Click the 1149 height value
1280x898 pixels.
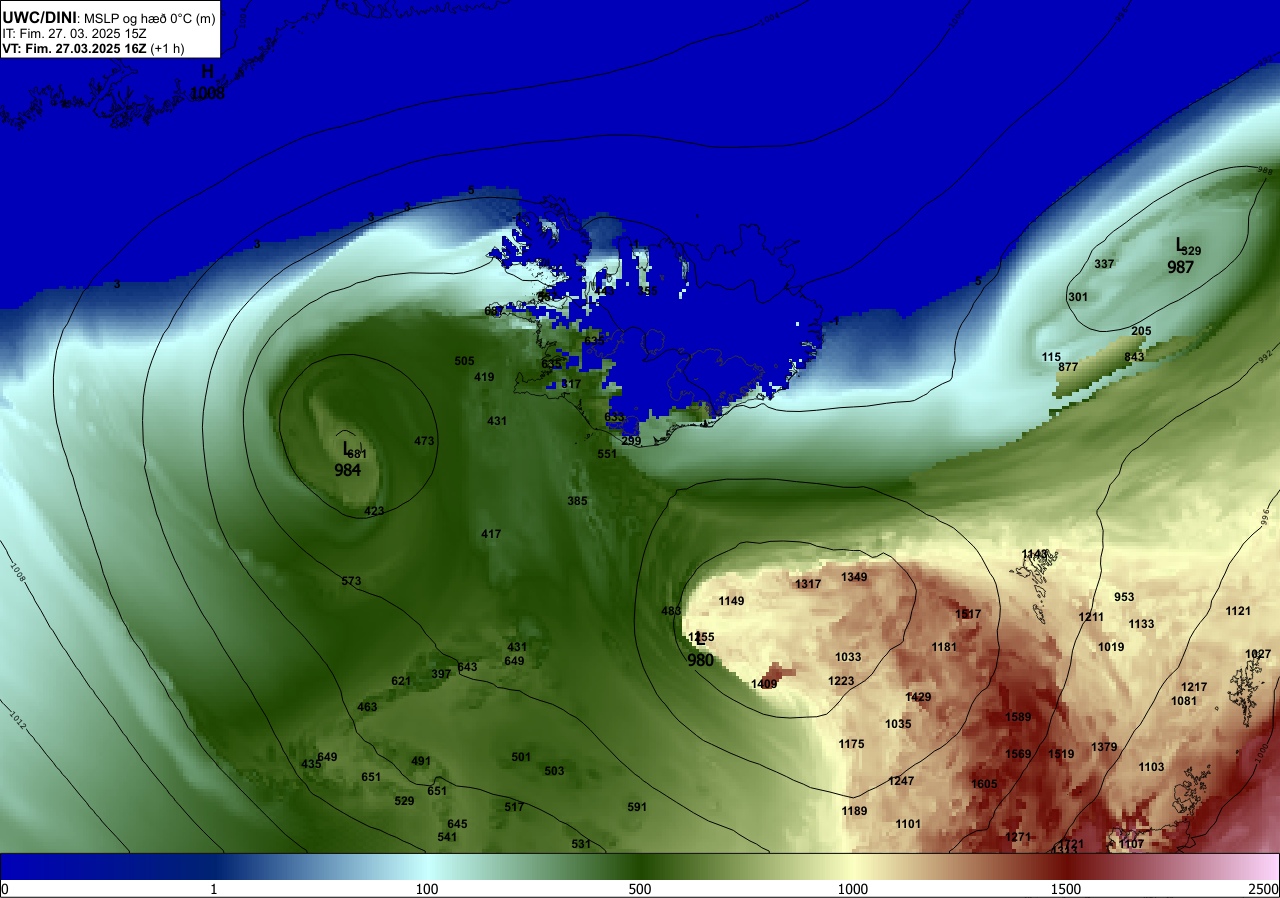click(732, 601)
